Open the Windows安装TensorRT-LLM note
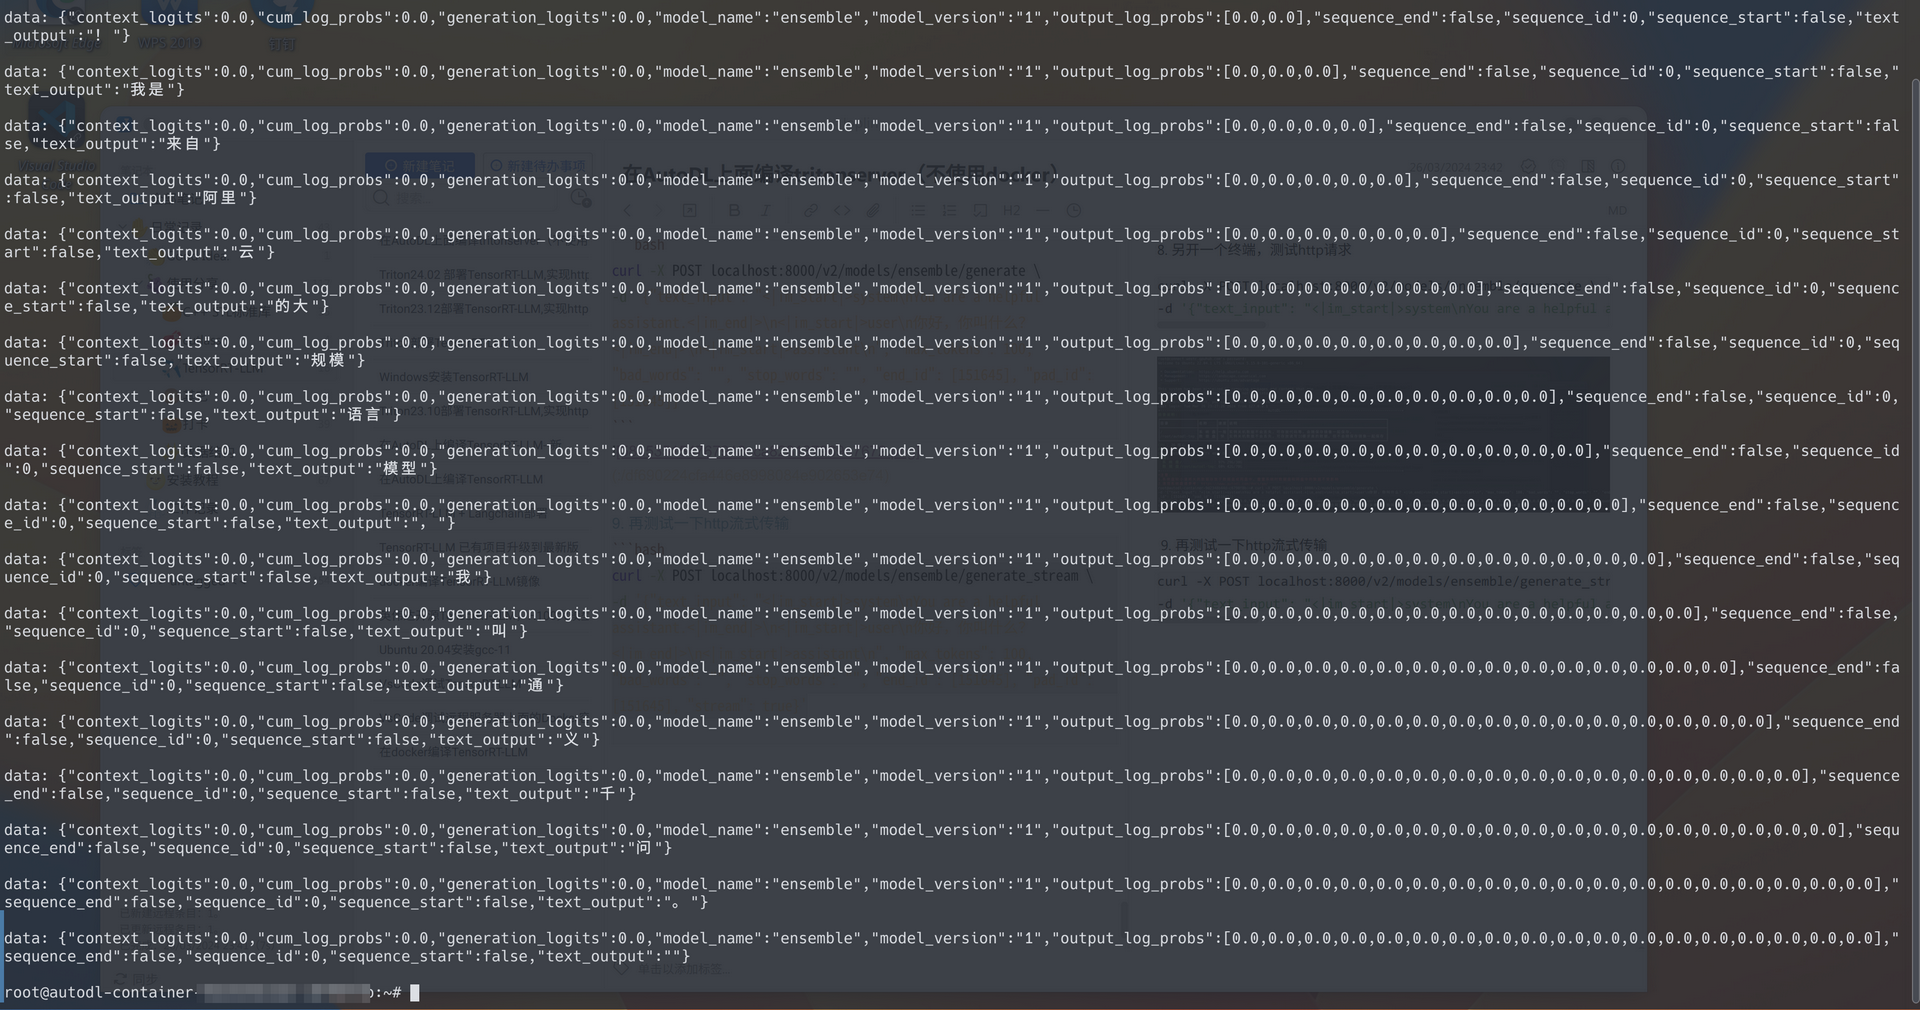 [x=453, y=377]
